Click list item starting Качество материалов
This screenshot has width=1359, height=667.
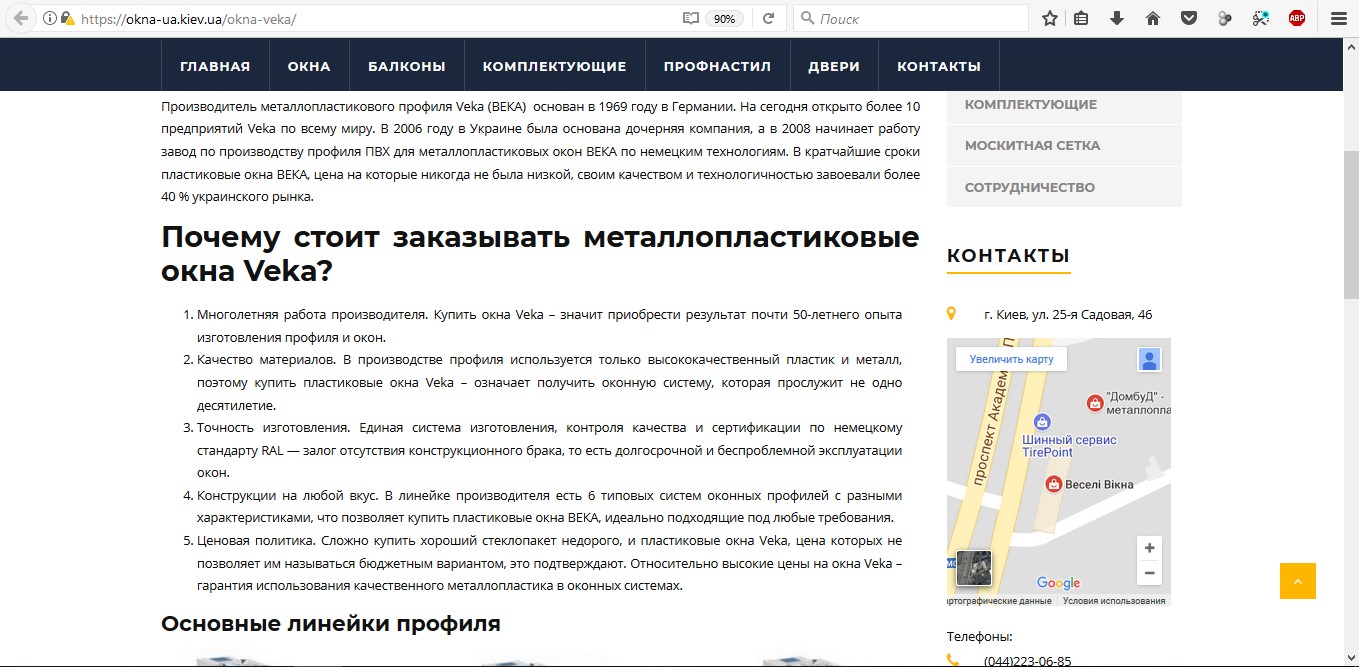coord(549,382)
